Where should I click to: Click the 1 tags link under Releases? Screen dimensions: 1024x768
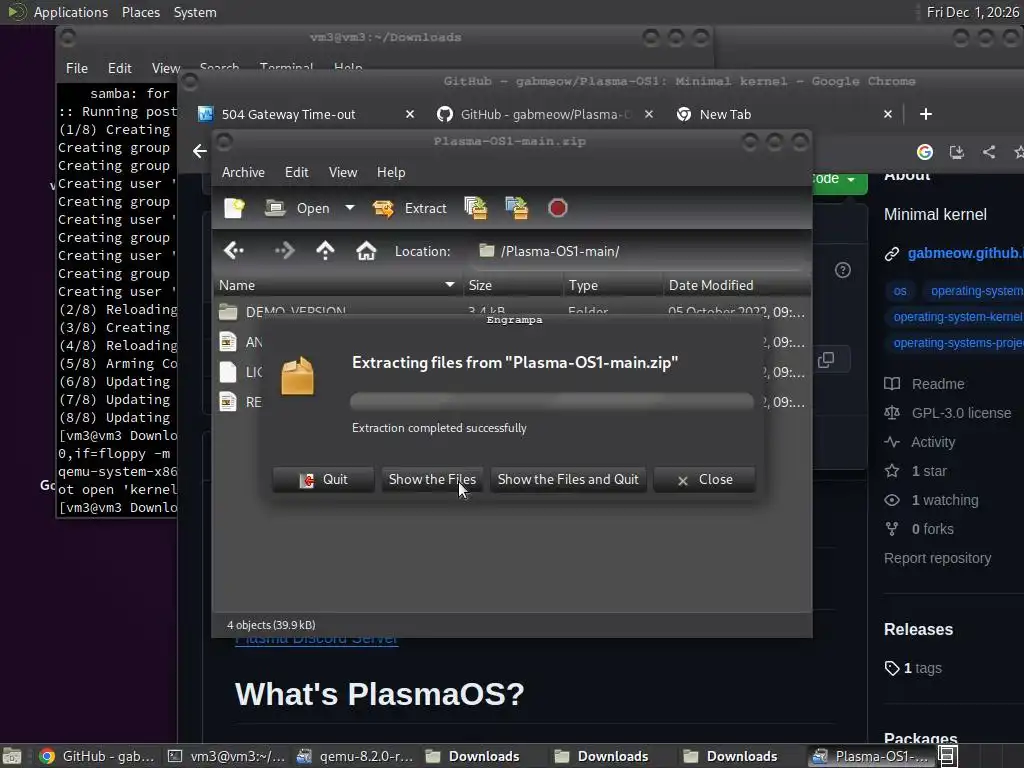913,668
